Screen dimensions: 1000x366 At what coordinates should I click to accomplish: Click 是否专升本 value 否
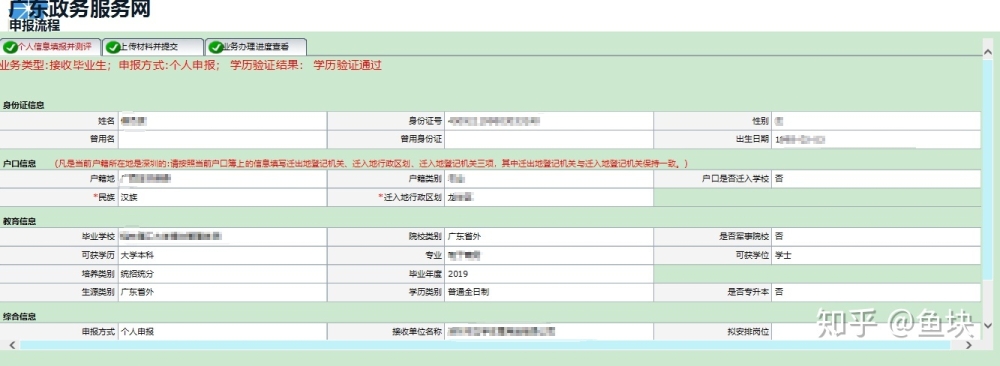(779, 293)
